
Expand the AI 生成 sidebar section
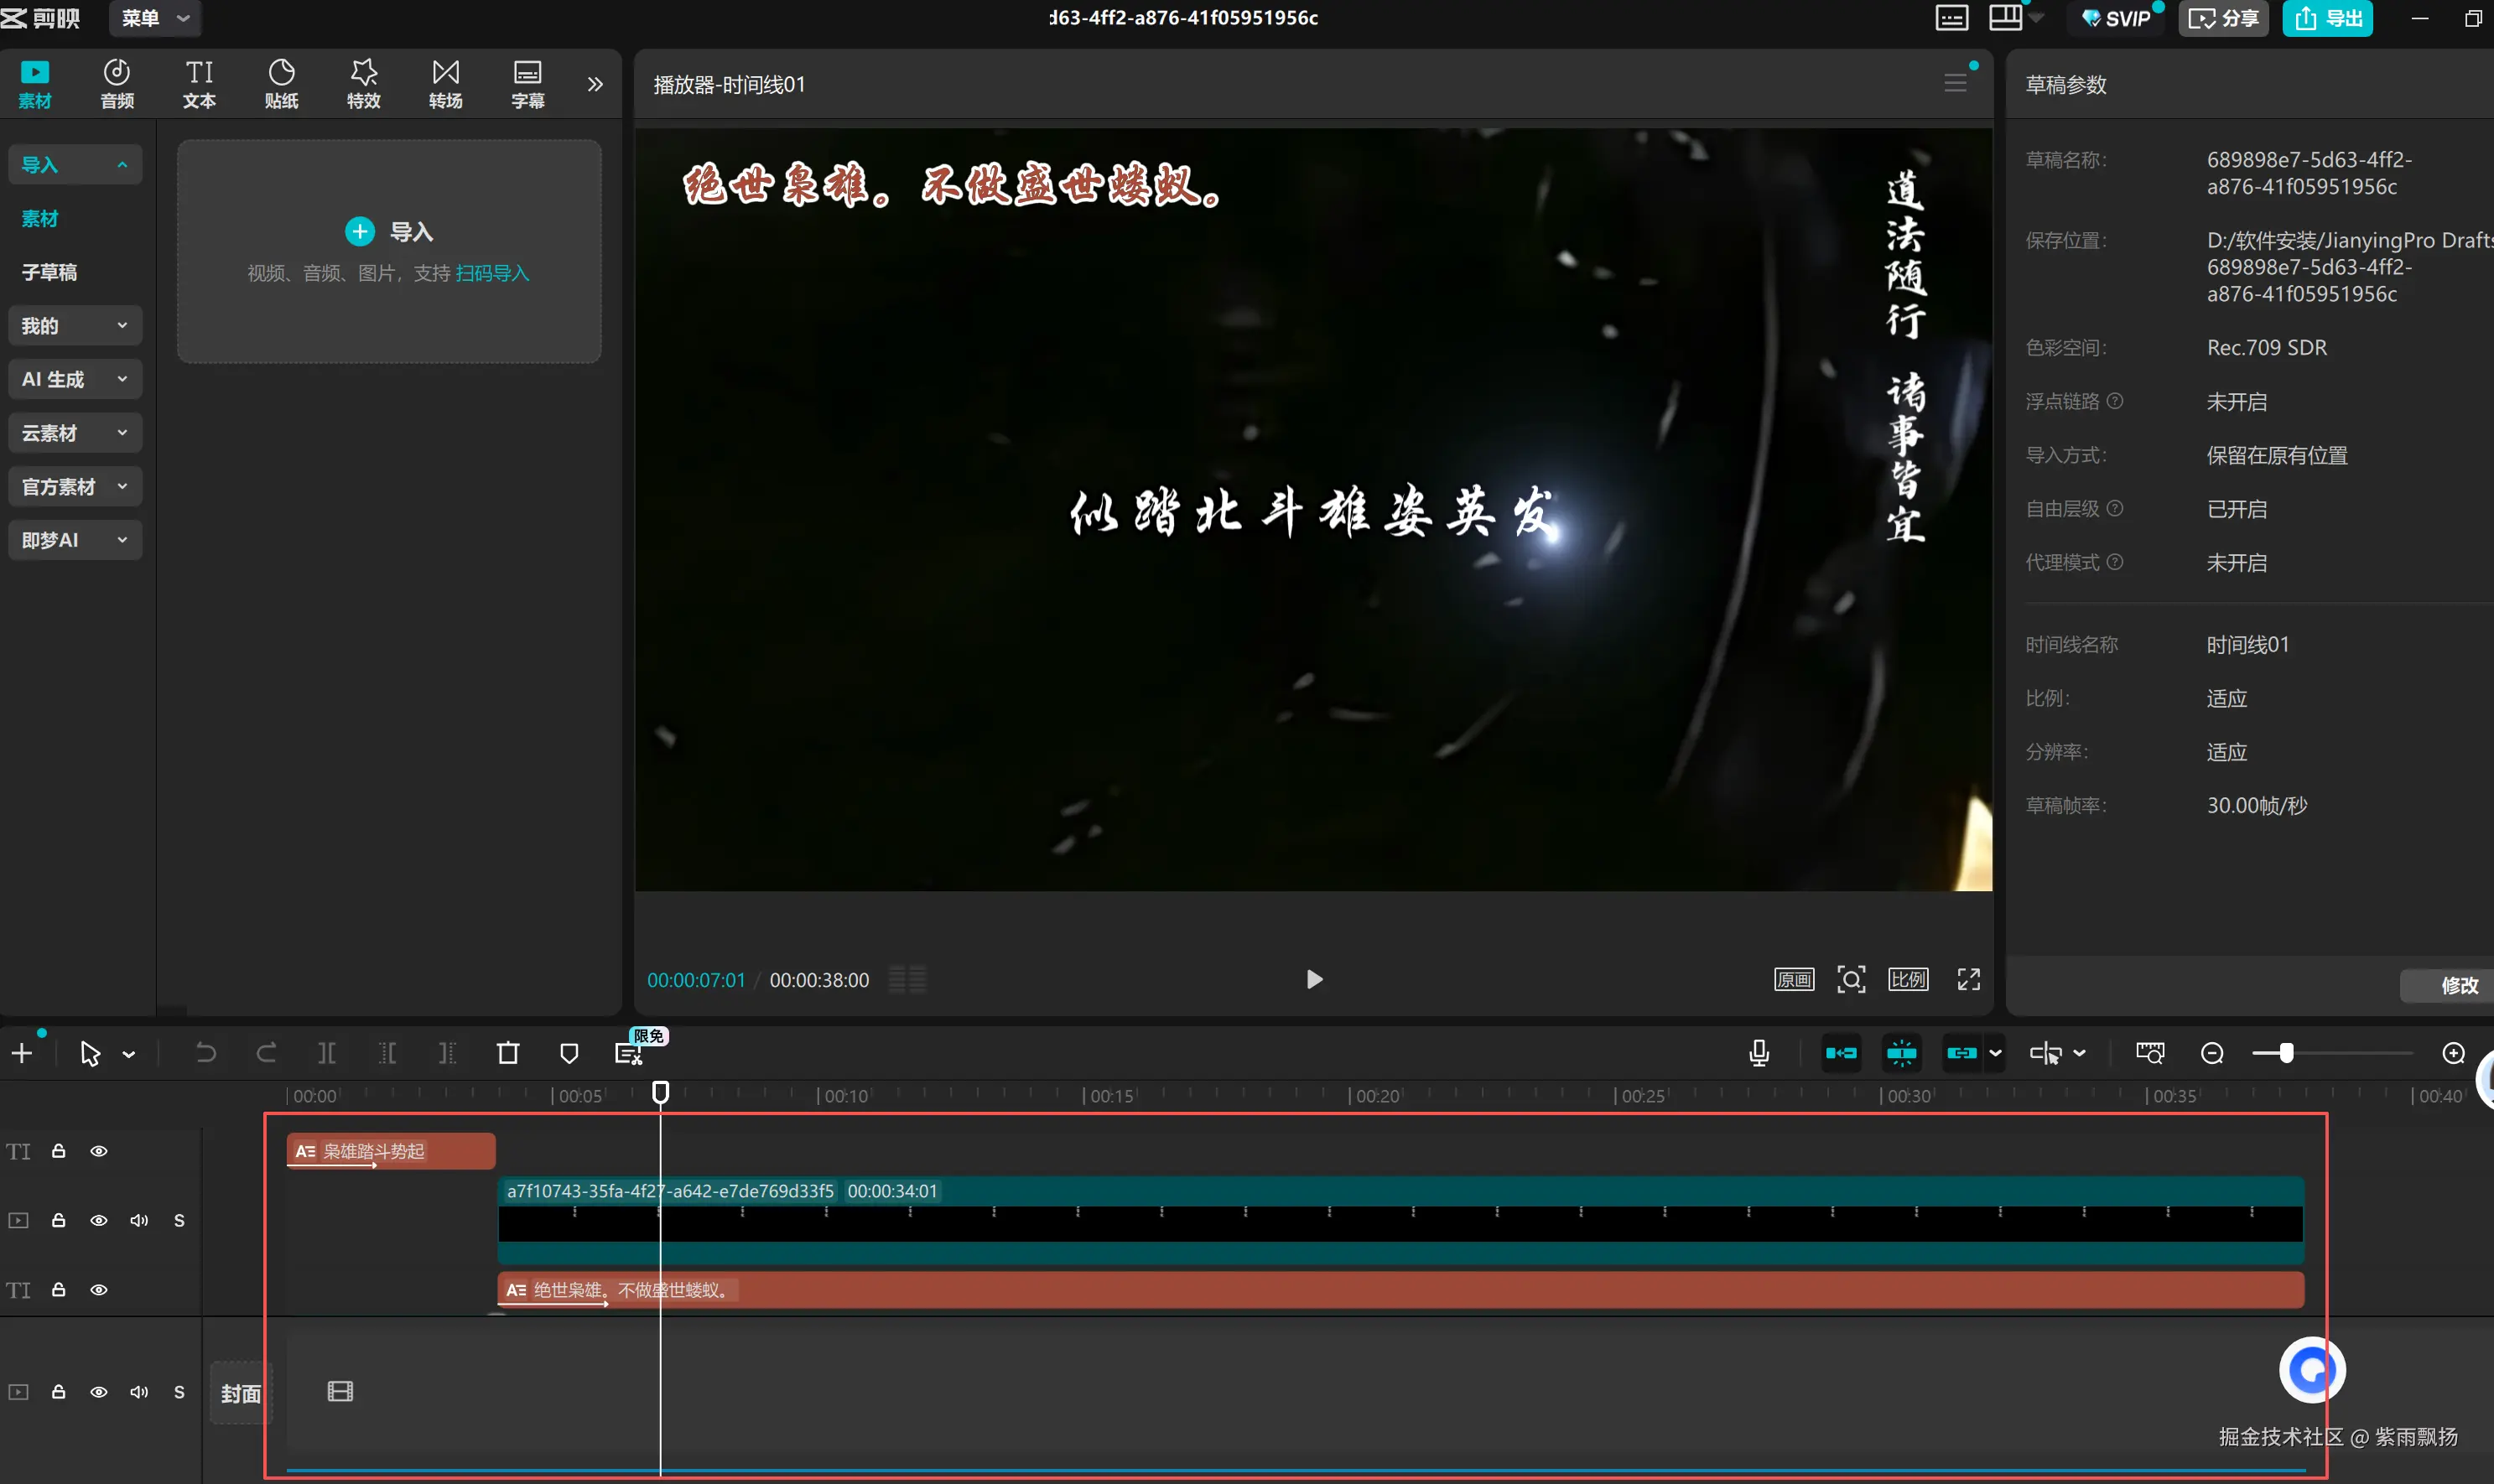coord(75,379)
